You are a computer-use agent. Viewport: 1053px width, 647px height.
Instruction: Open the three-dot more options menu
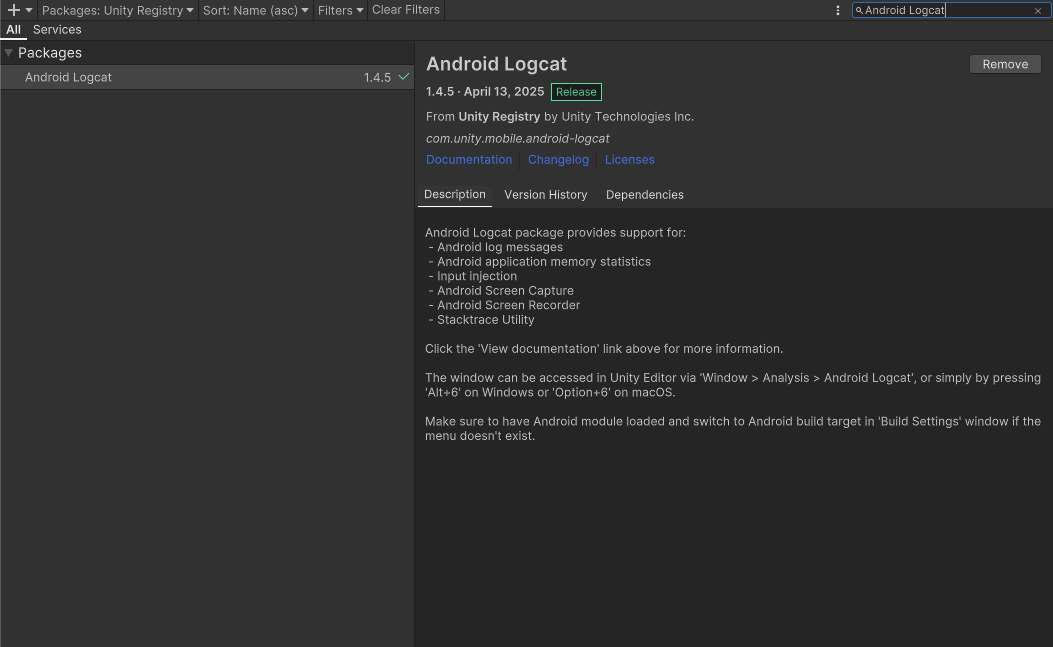[837, 10]
